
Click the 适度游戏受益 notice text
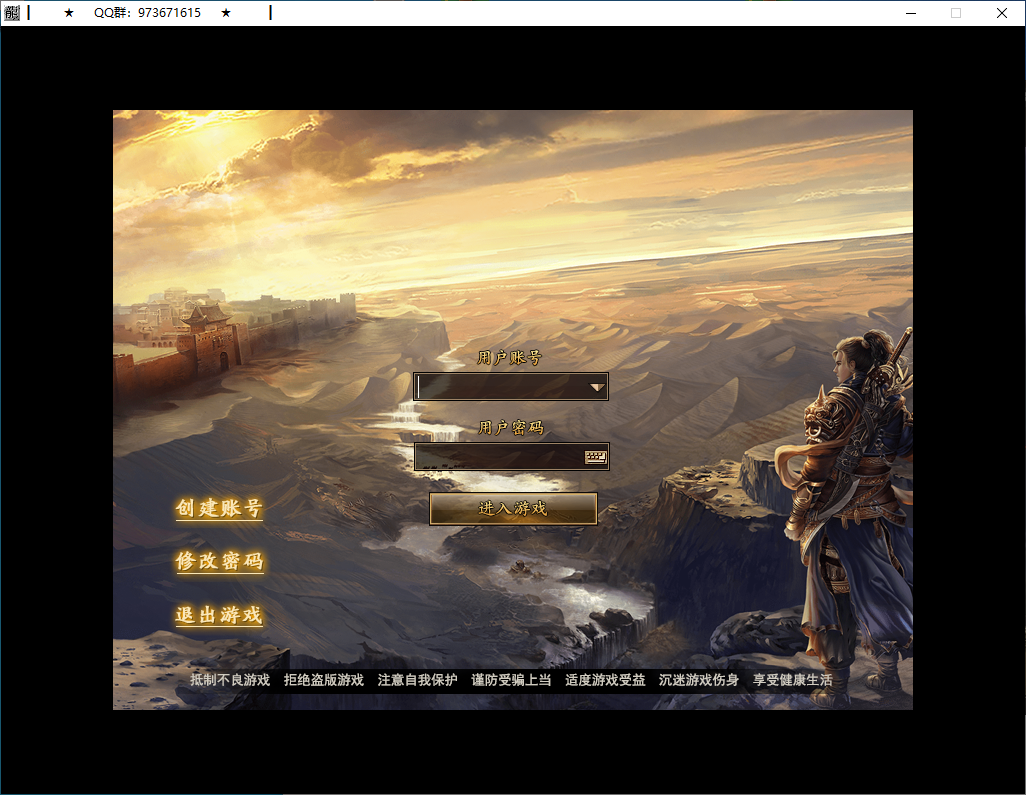click(605, 680)
